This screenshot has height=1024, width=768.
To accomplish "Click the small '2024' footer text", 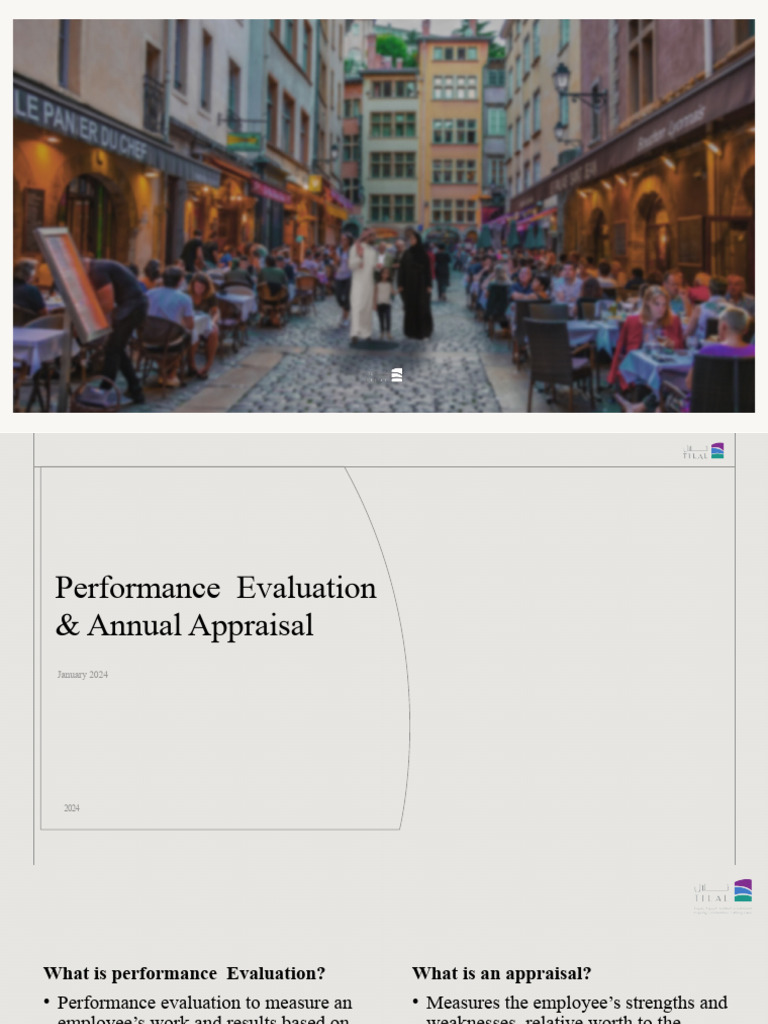I will [x=72, y=808].
